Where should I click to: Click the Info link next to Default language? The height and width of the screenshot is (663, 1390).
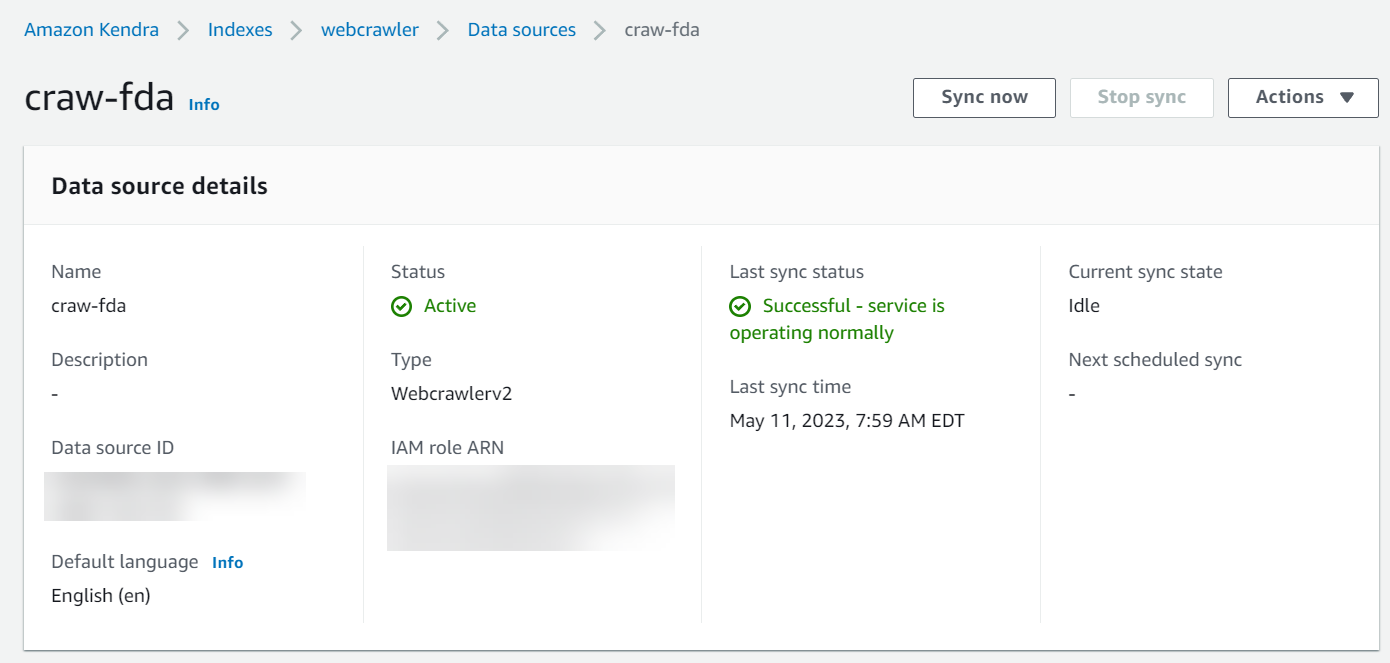(x=227, y=562)
